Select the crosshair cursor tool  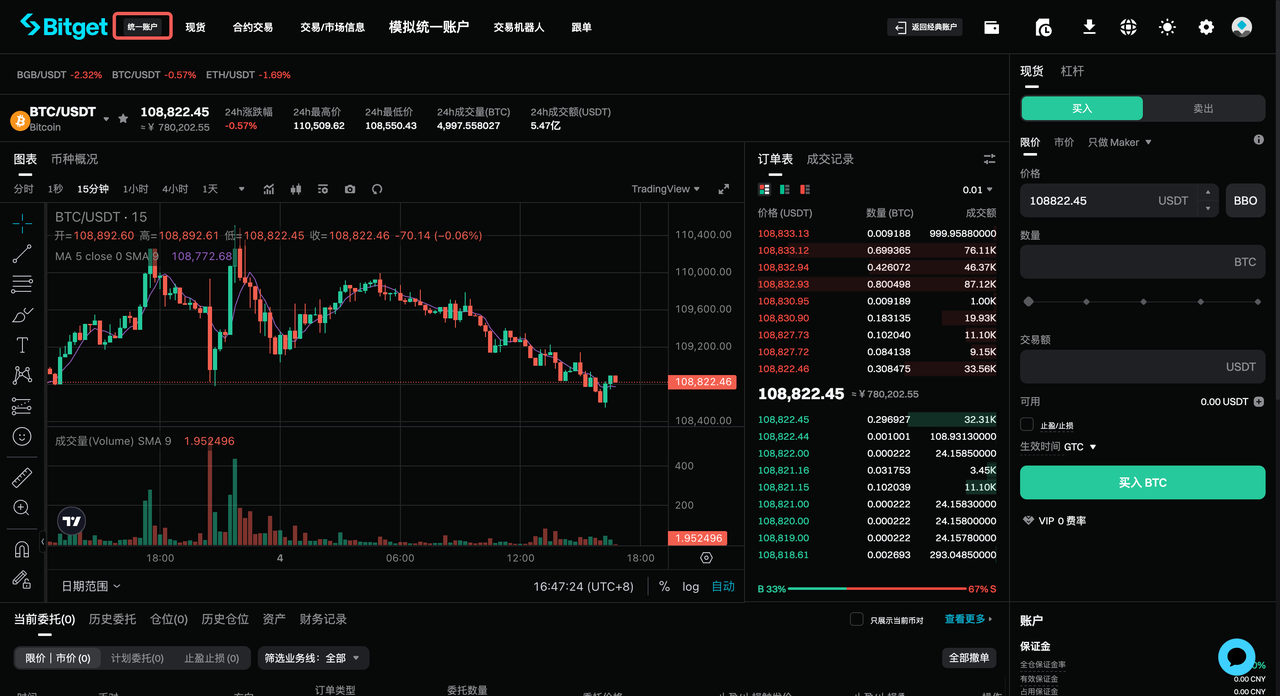21,222
